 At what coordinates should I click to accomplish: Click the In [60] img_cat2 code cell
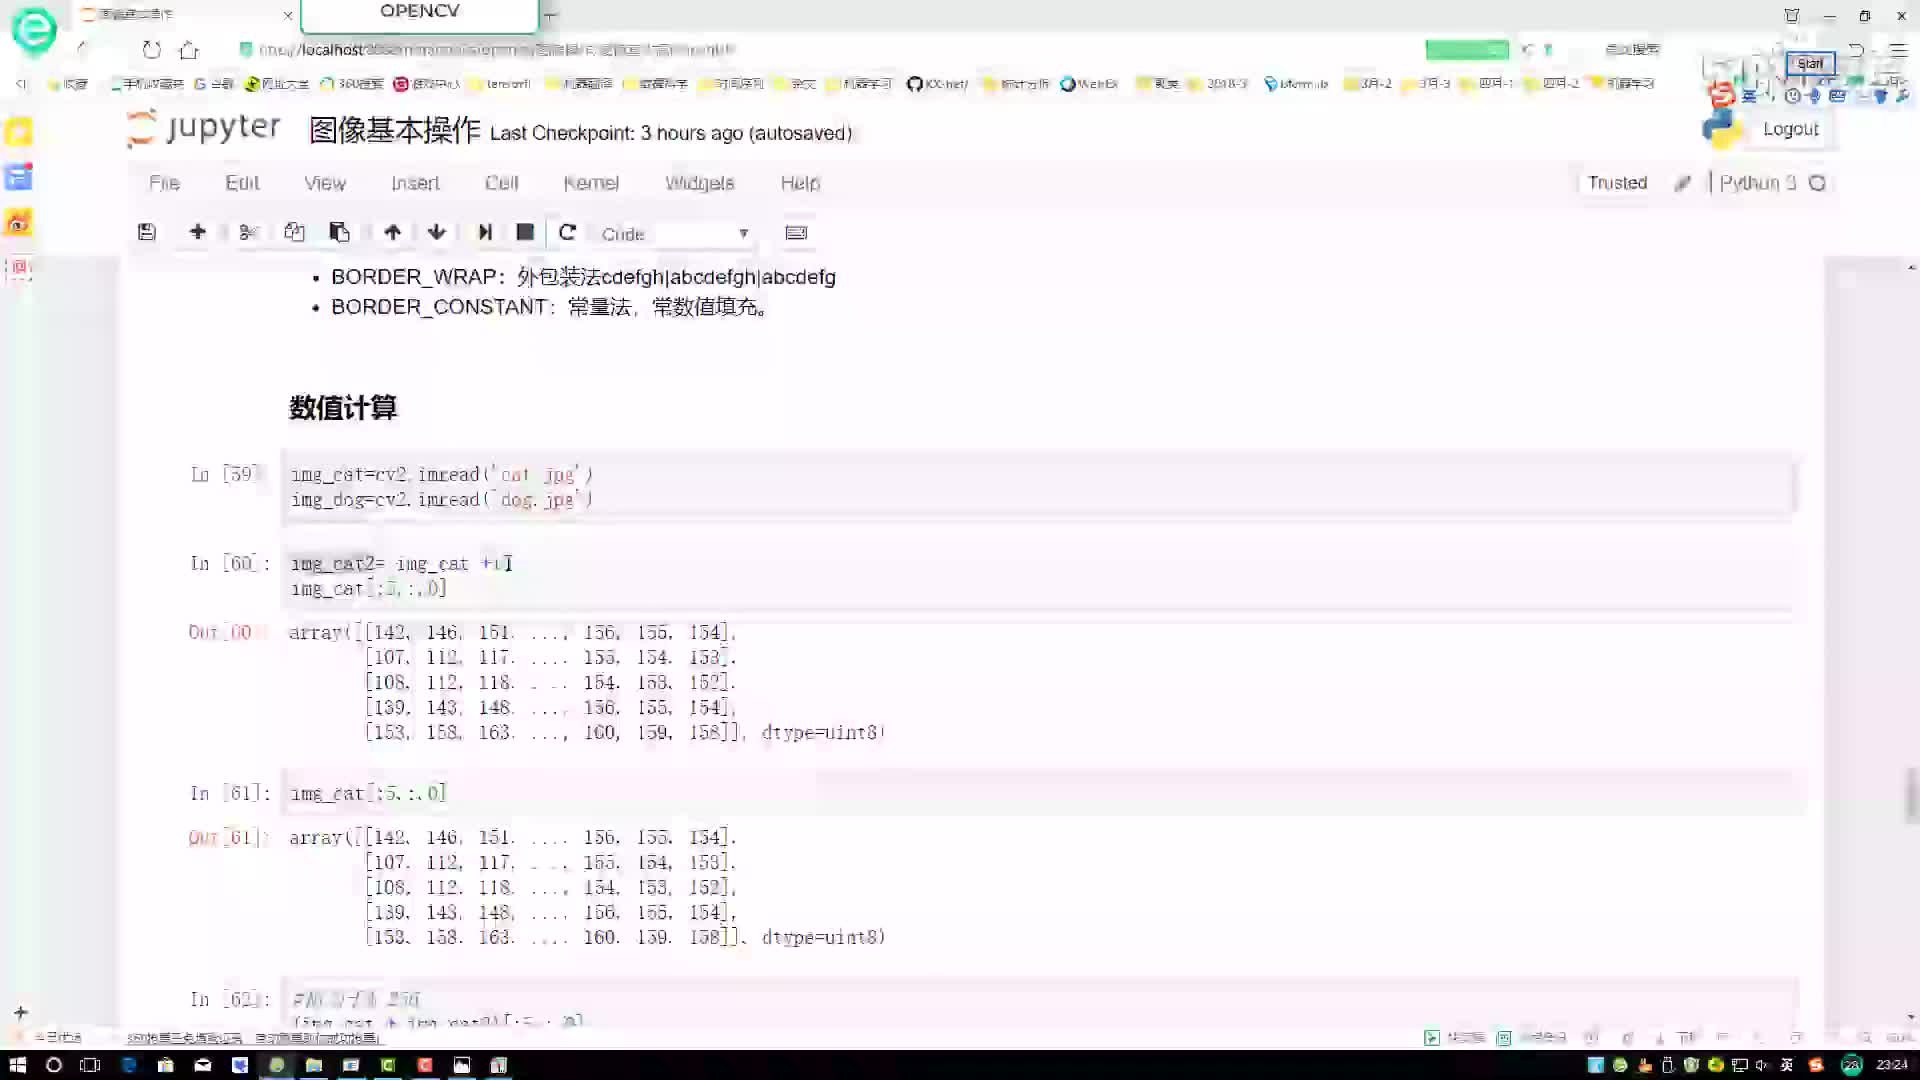click(1038, 576)
